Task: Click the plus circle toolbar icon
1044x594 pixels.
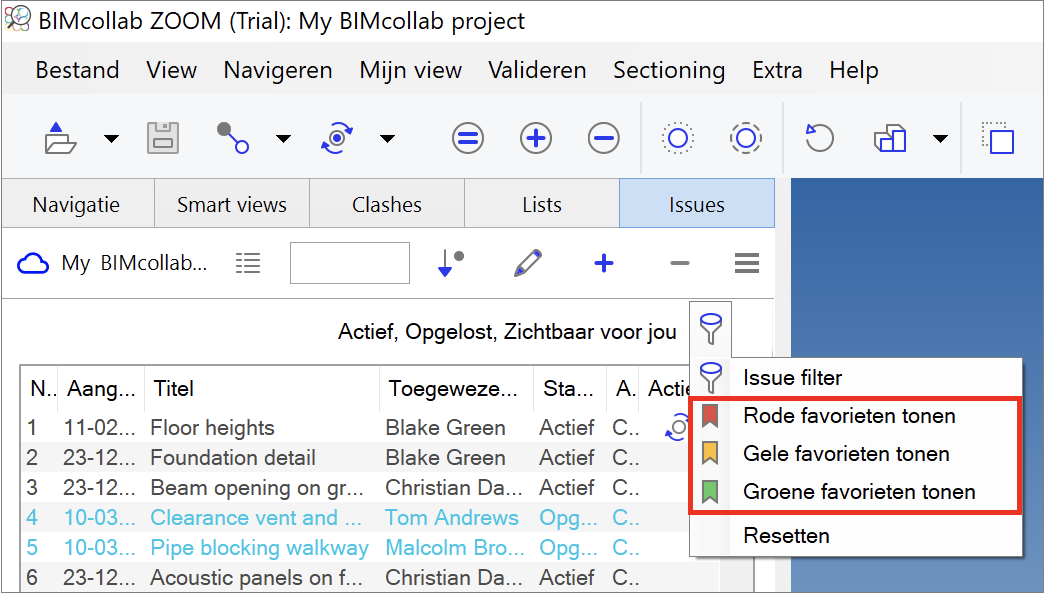Action: [x=536, y=139]
